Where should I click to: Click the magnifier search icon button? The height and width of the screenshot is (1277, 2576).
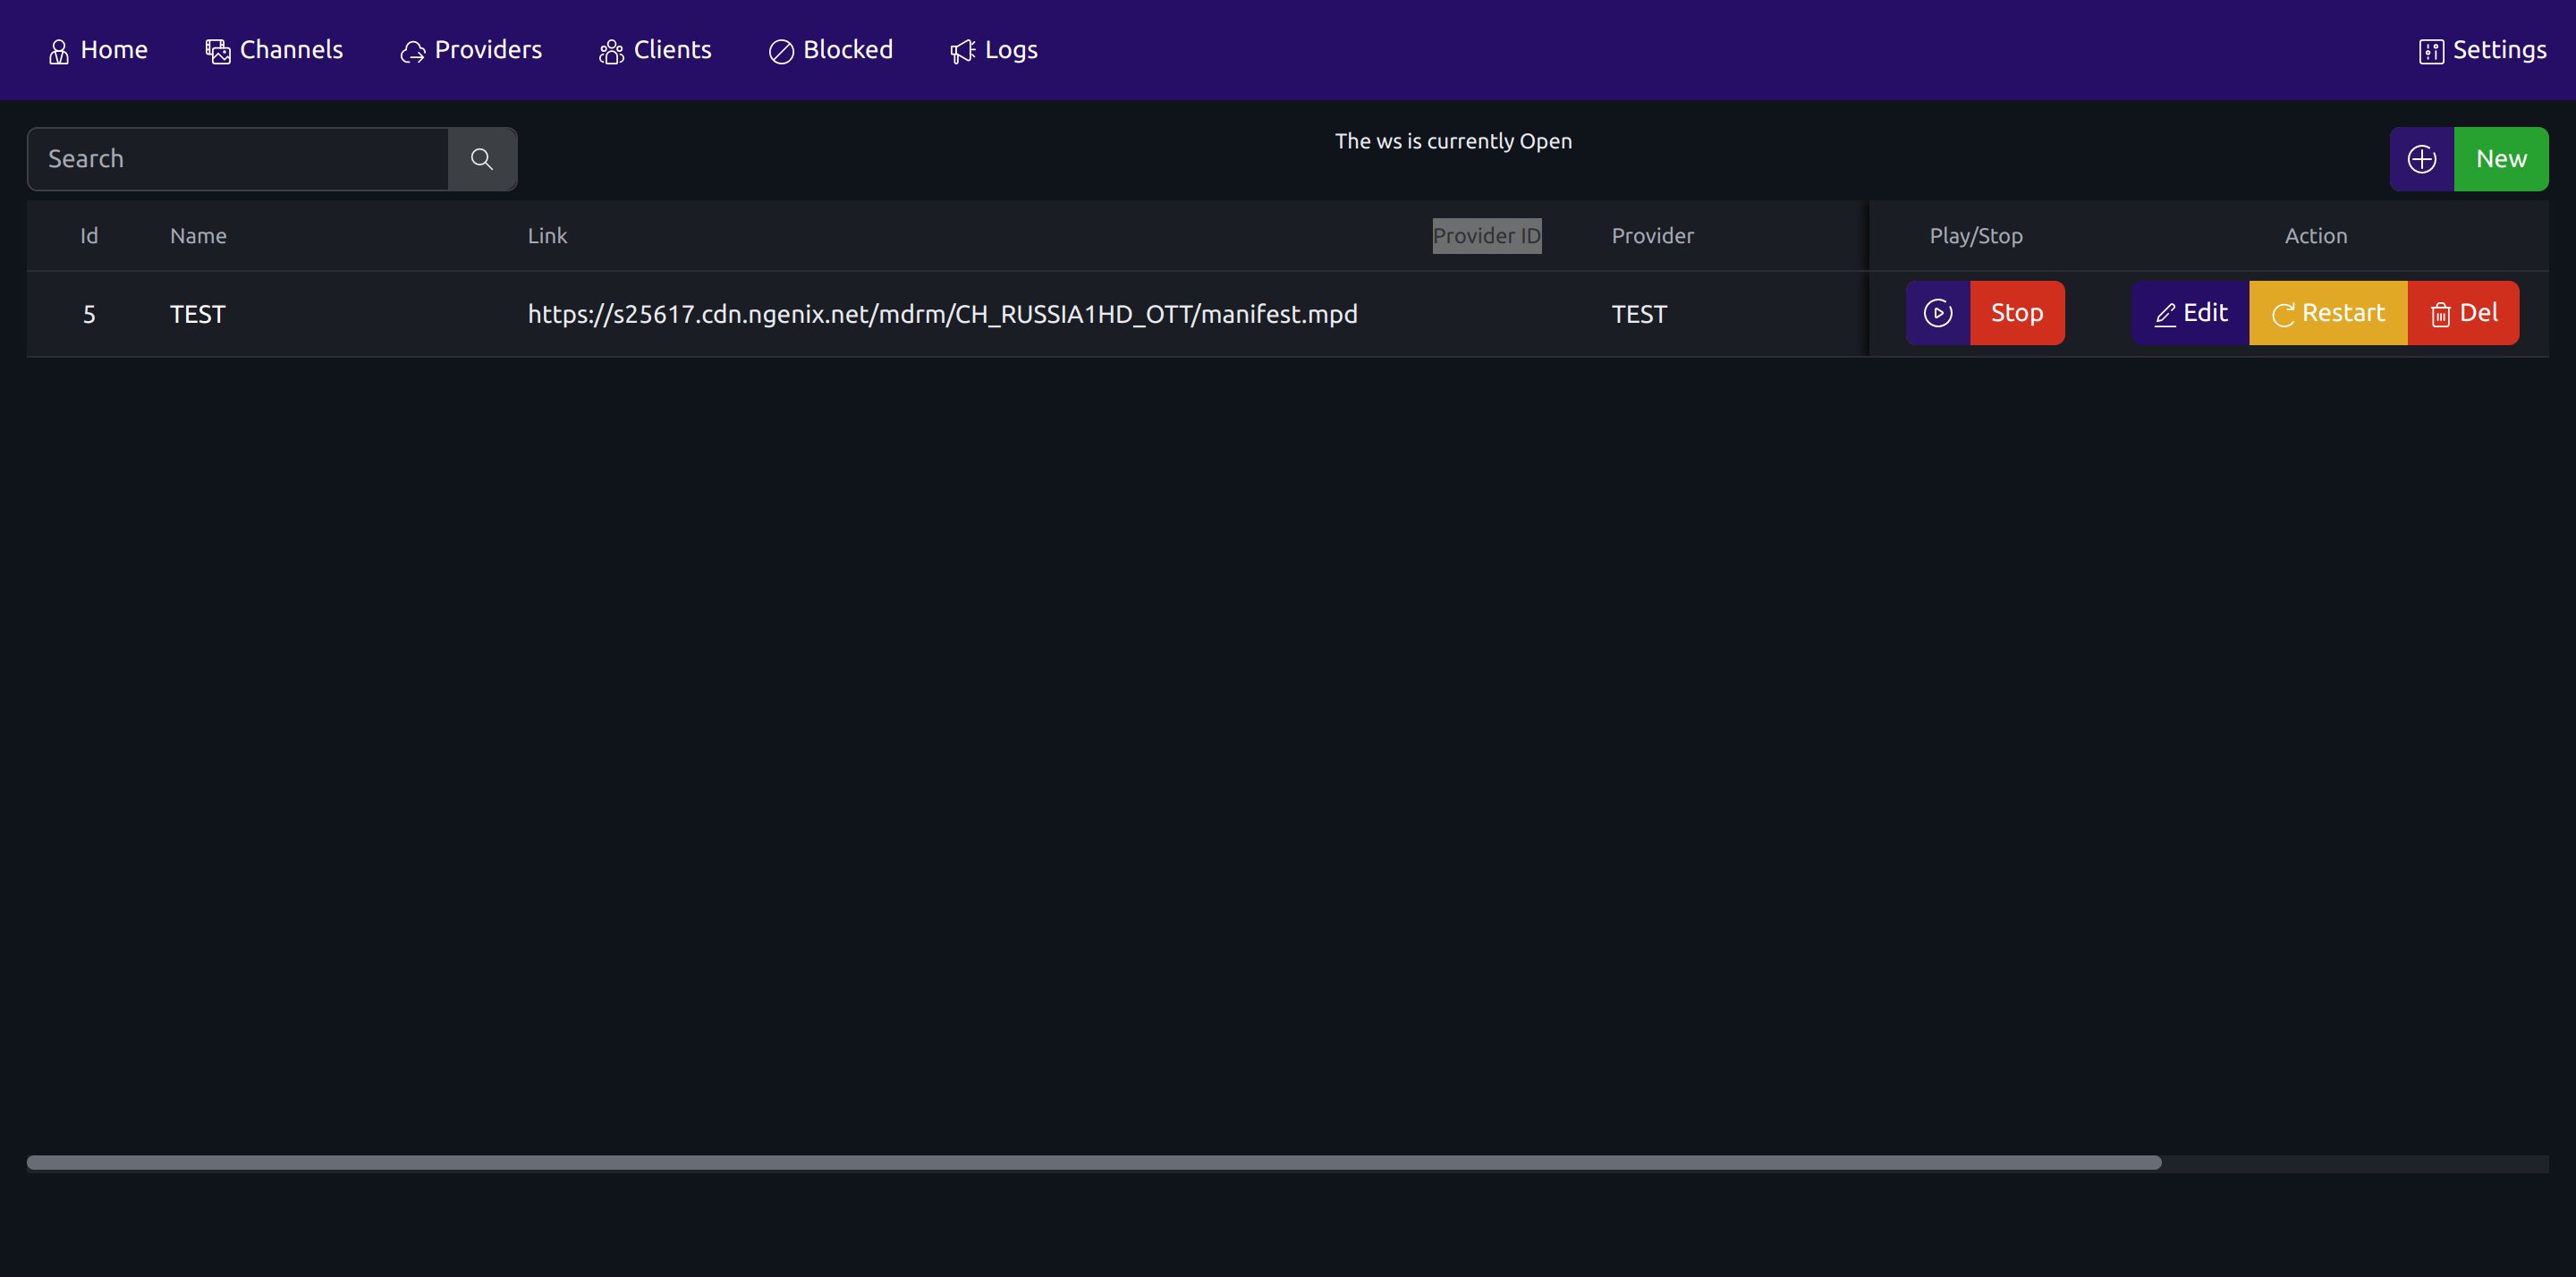tap(482, 159)
